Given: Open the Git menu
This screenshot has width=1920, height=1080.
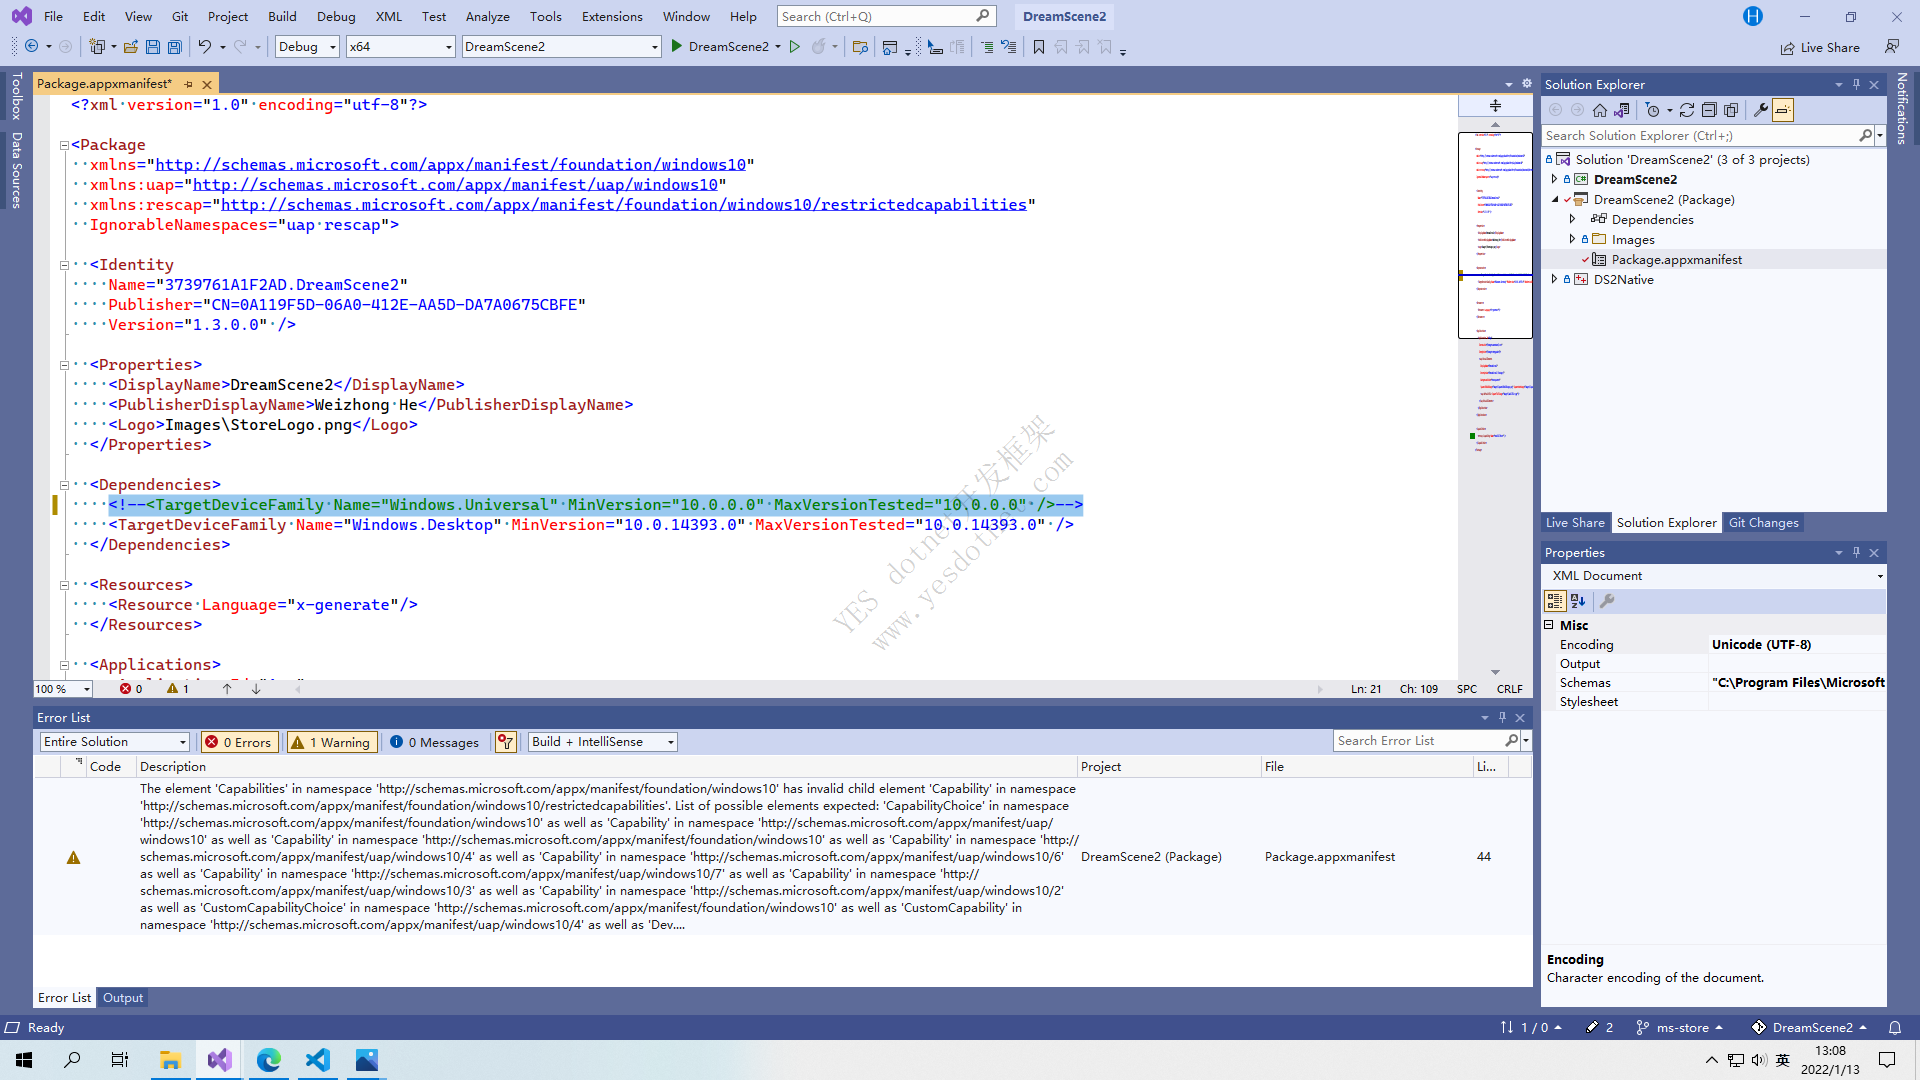Looking at the screenshot, I should point(180,16).
